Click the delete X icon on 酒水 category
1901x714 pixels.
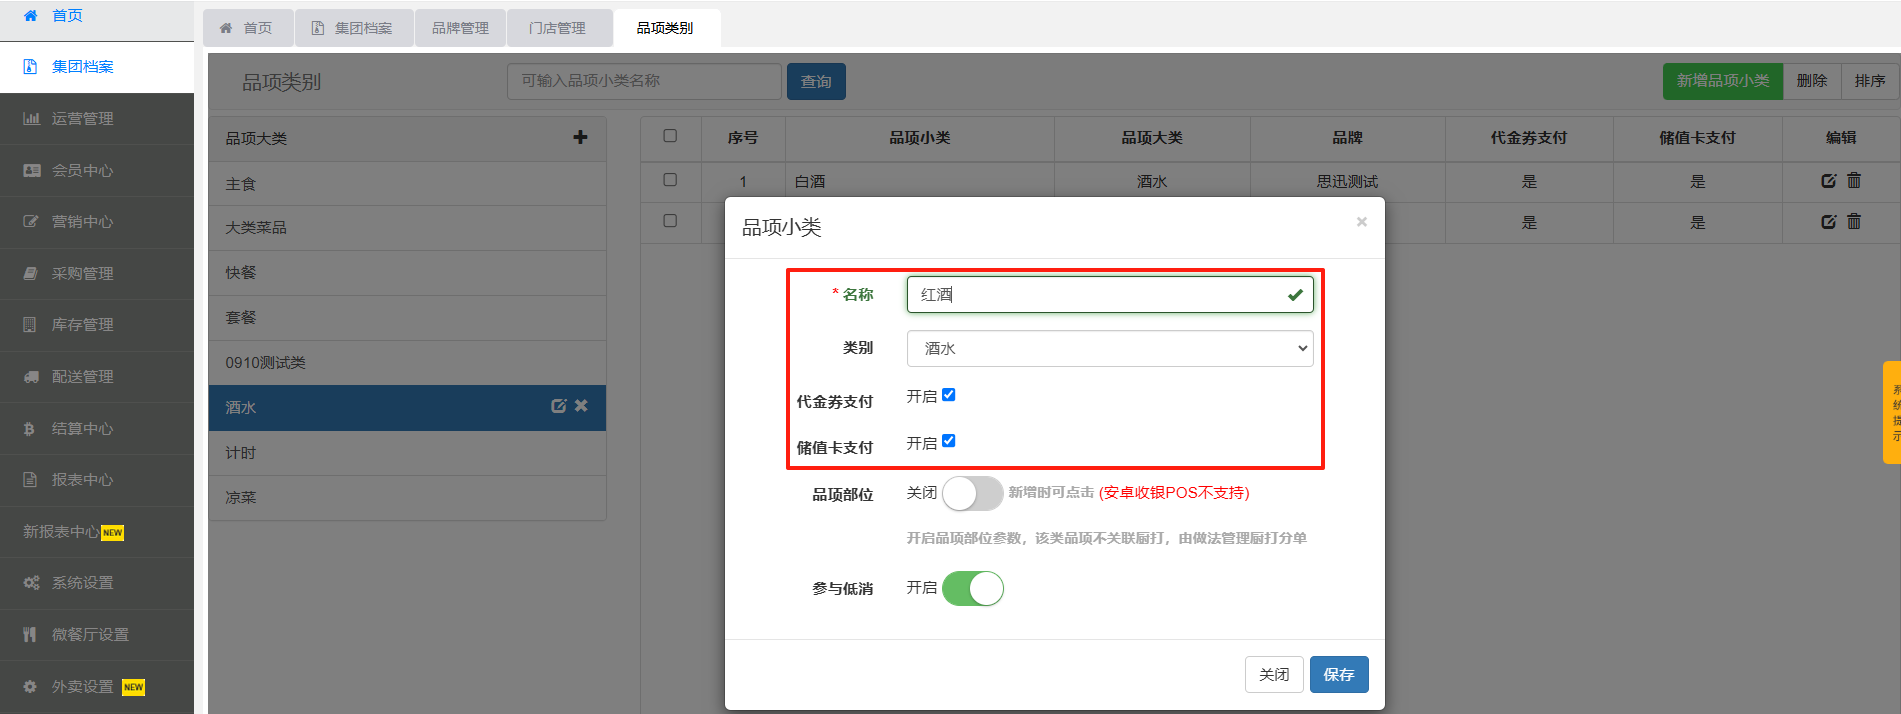581,406
